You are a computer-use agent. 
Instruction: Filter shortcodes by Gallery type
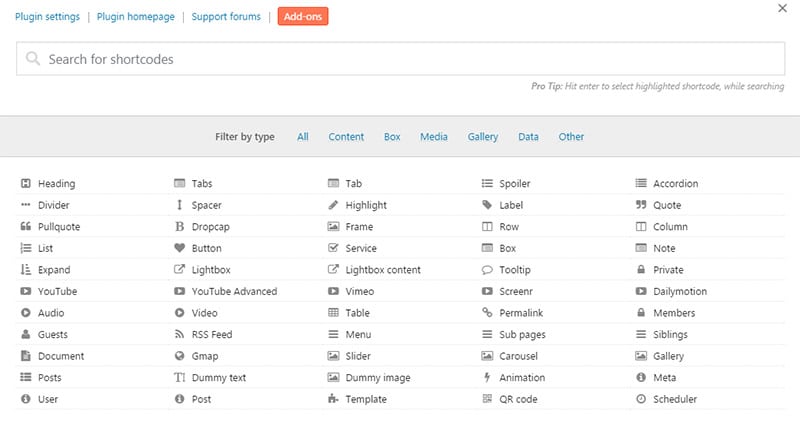(483, 137)
